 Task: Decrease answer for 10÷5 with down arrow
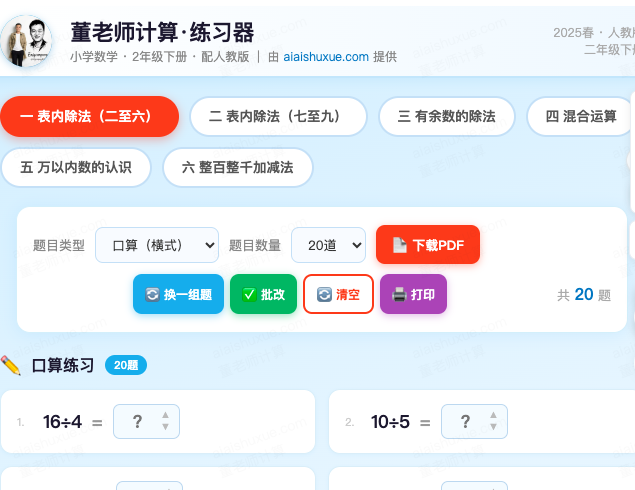click(x=492, y=428)
